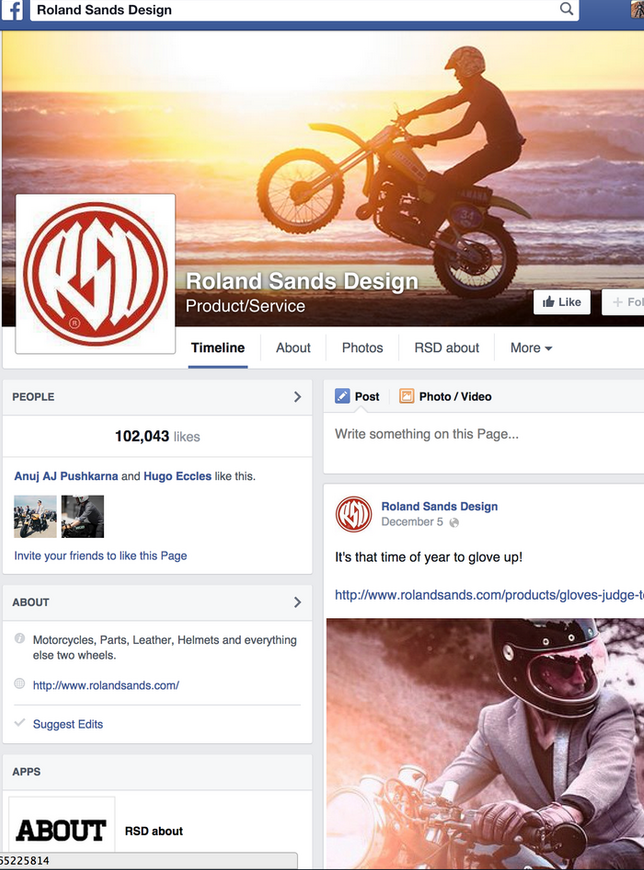This screenshot has height=870, width=644.
Task: Expand the ABOUT section chevron
Action: [x=297, y=602]
